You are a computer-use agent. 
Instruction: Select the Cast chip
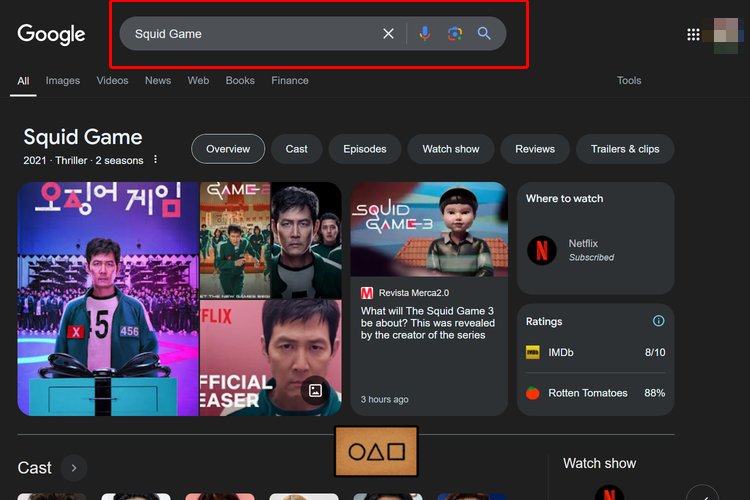tap(297, 149)
